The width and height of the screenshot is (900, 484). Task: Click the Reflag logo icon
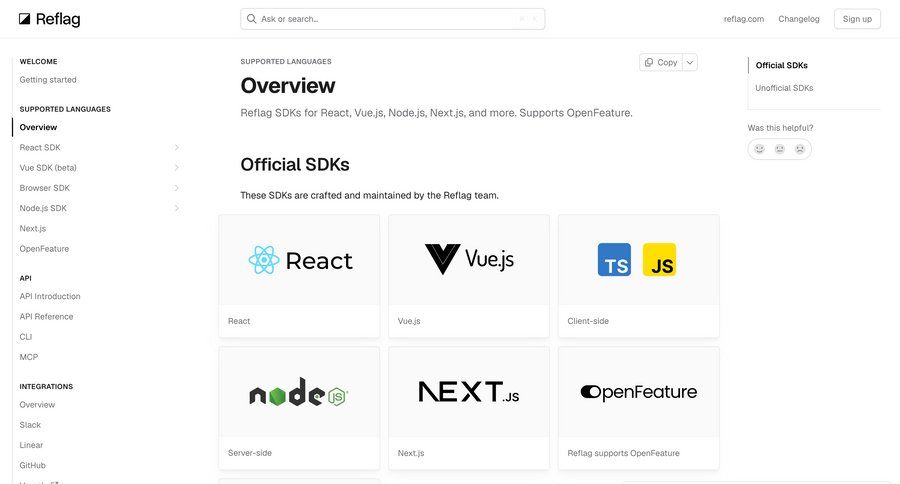[x=25, y=19]
